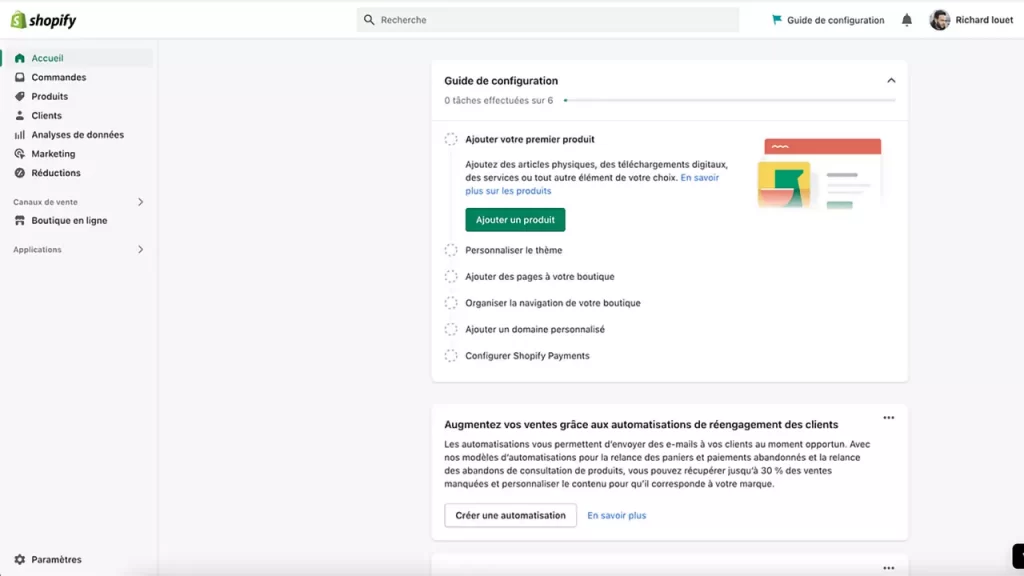Open the notifications bell
The height and width of the screenshot is (576, 1024).
click(906, 20)
